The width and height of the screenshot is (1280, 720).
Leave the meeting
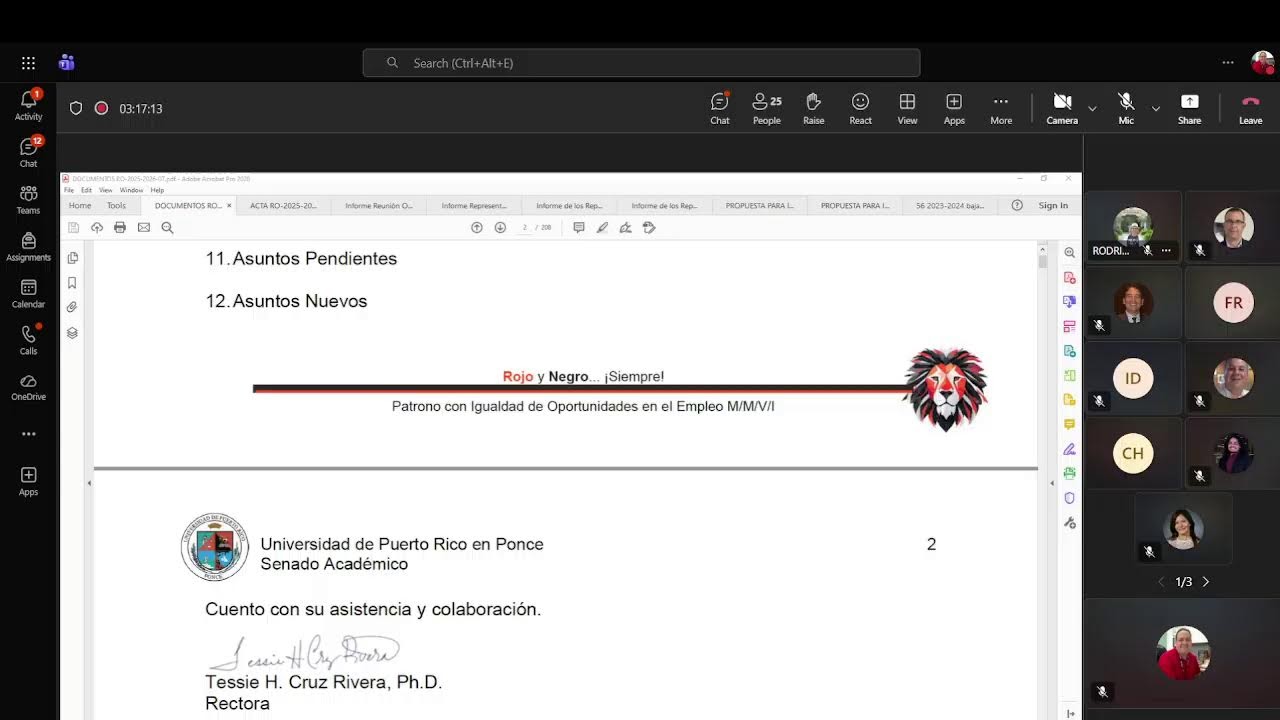(x=1250, y=108)
